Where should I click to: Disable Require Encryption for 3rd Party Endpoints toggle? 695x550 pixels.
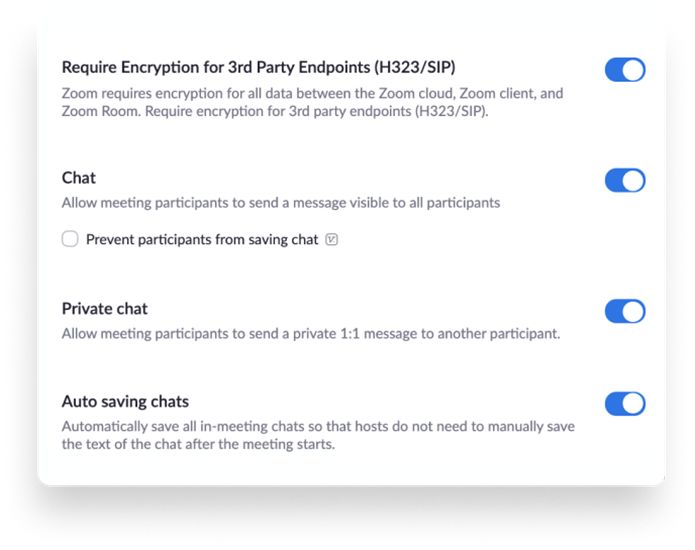(x=625, y=70)
